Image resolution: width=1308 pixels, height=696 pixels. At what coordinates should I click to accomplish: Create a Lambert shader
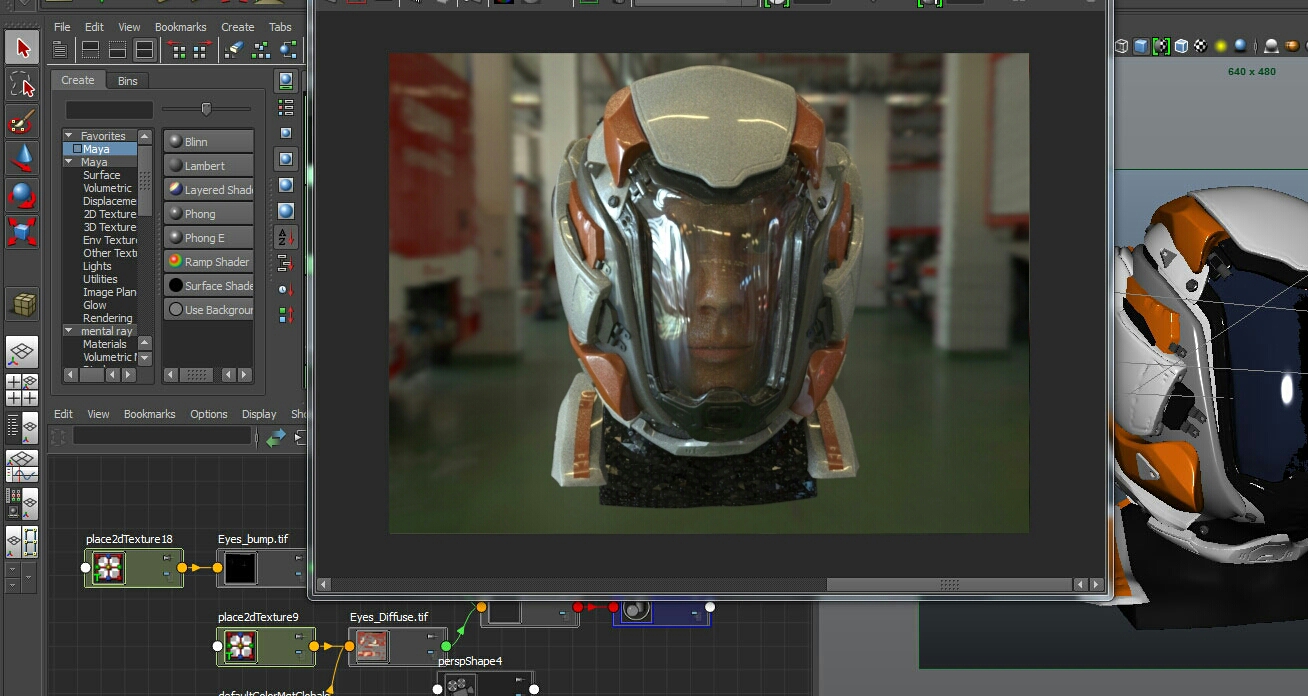tap(208, 166)
